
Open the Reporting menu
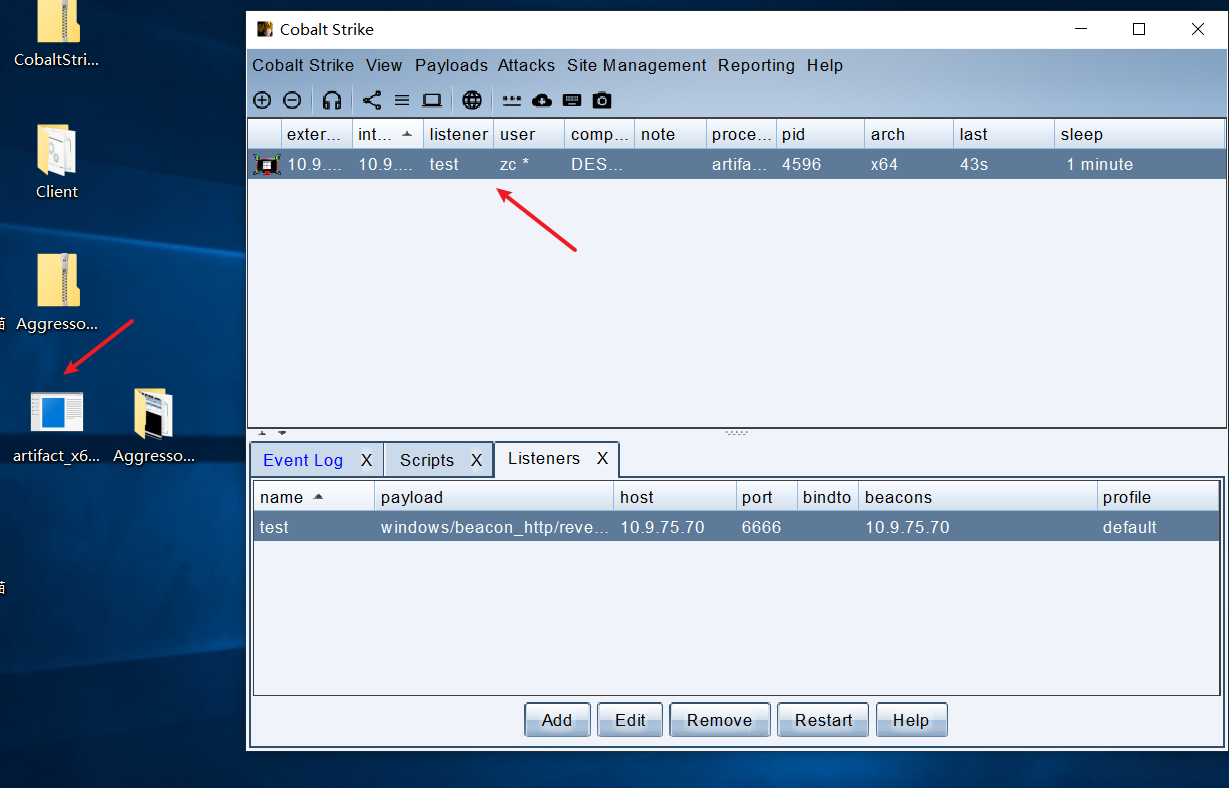[x=756, y=65]
